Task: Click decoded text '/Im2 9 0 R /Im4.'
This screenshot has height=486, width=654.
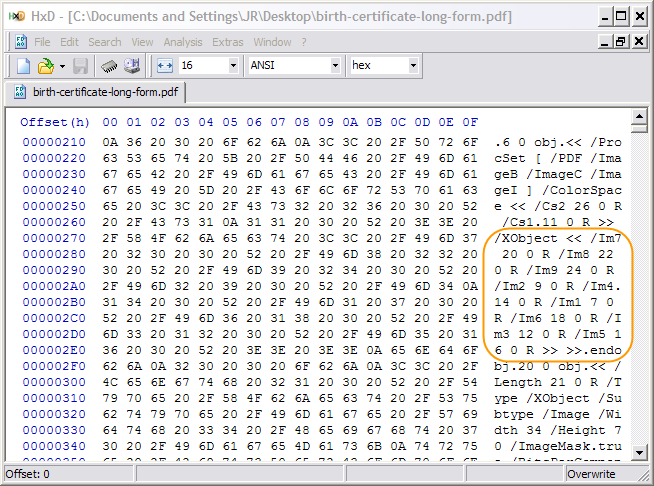Action: point(558,286)
